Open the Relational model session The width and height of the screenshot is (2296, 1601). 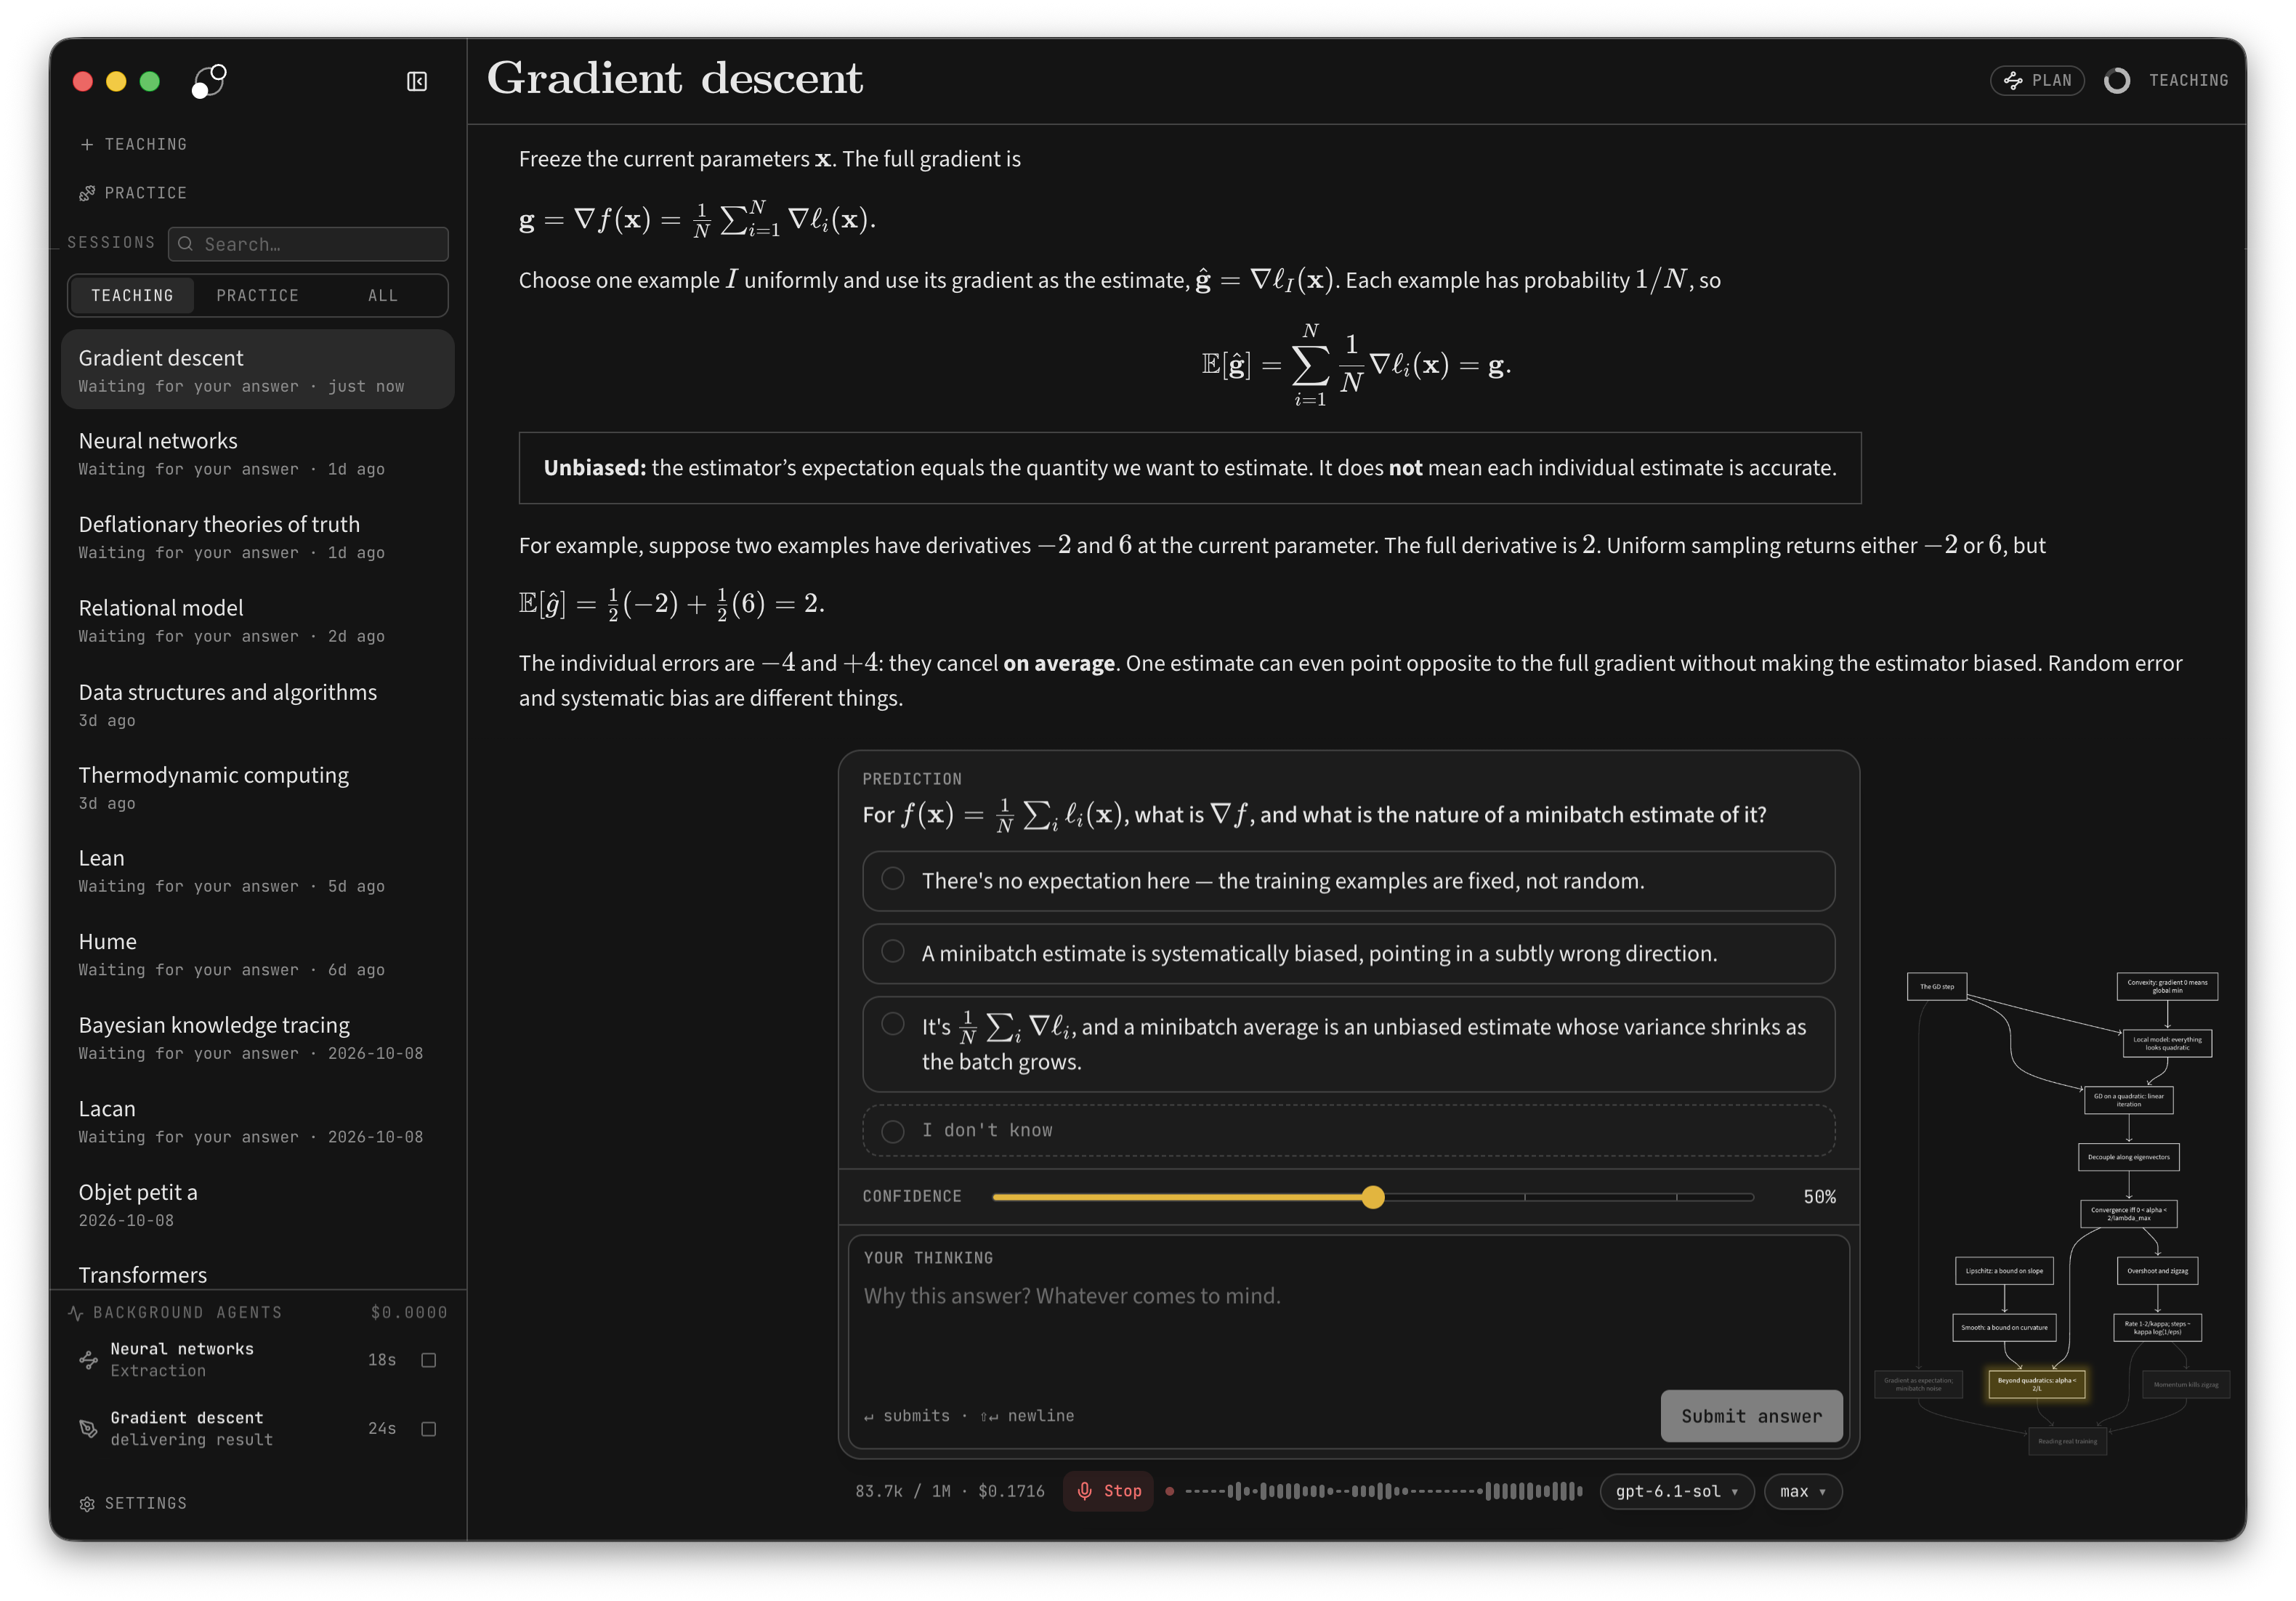[257, 620]
